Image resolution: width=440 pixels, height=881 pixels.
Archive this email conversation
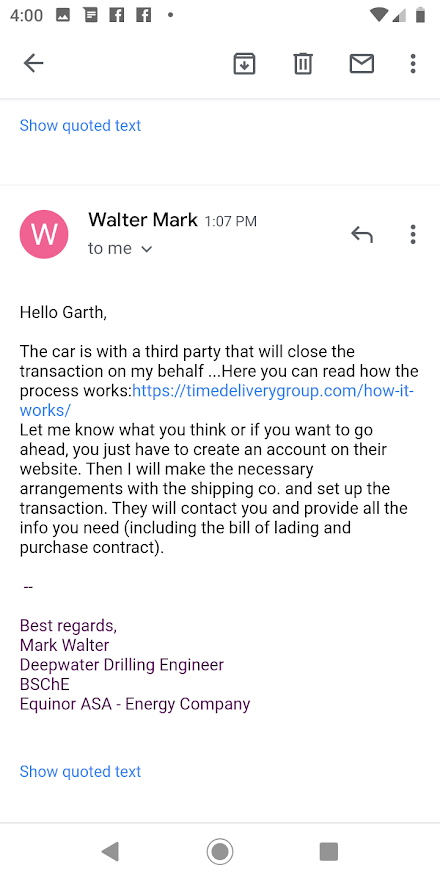[x=244, y=63]
